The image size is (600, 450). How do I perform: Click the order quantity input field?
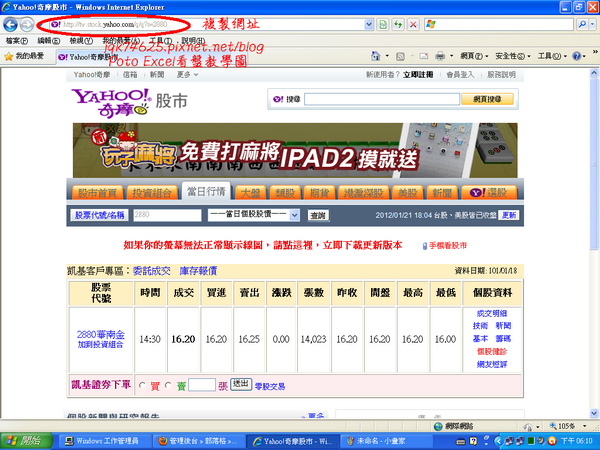(202, 385)
